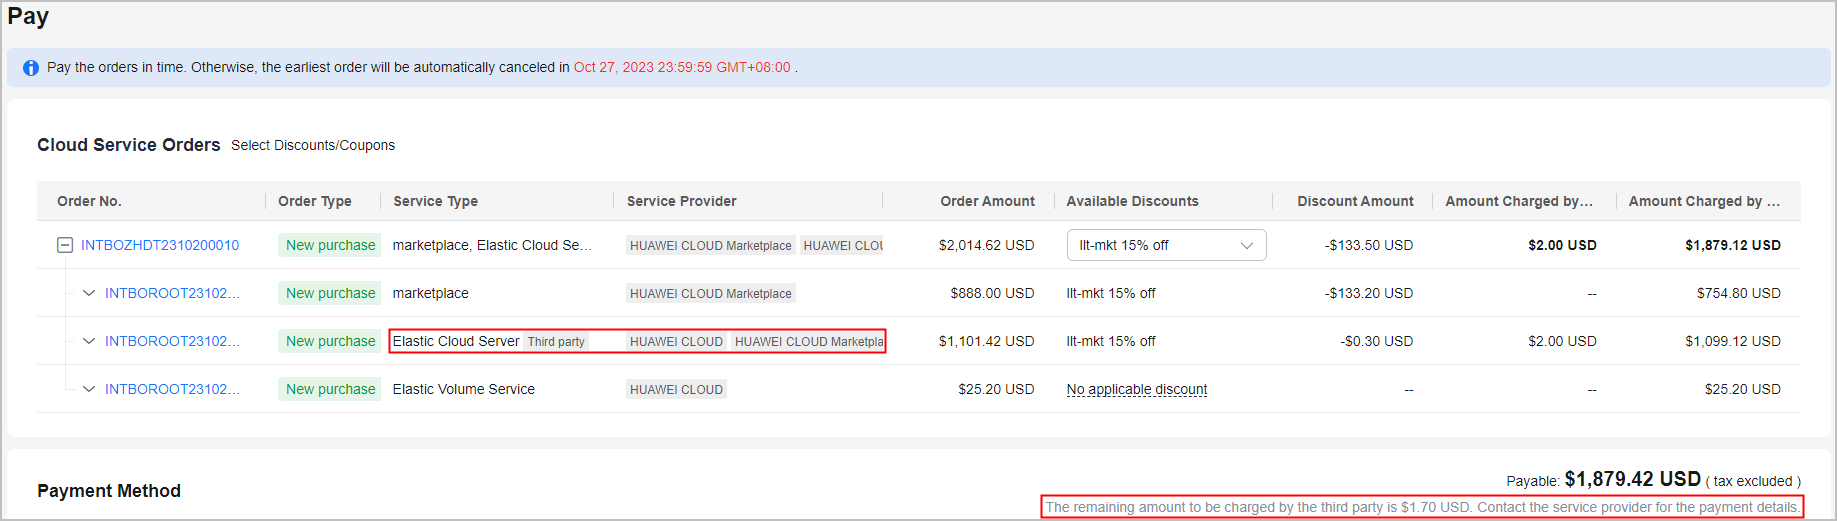Click the New purchase tag in the first row
The image size is (1837, 521).
pyautogui.click(x=330, y=245)
